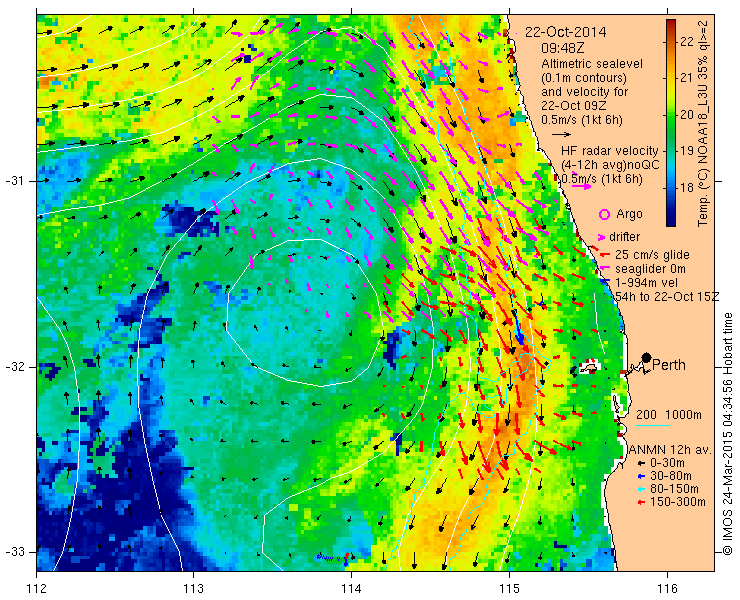Click the '0-30m' depth label
The width and height of the screenshot is (740, 600).
pos(667,464)
